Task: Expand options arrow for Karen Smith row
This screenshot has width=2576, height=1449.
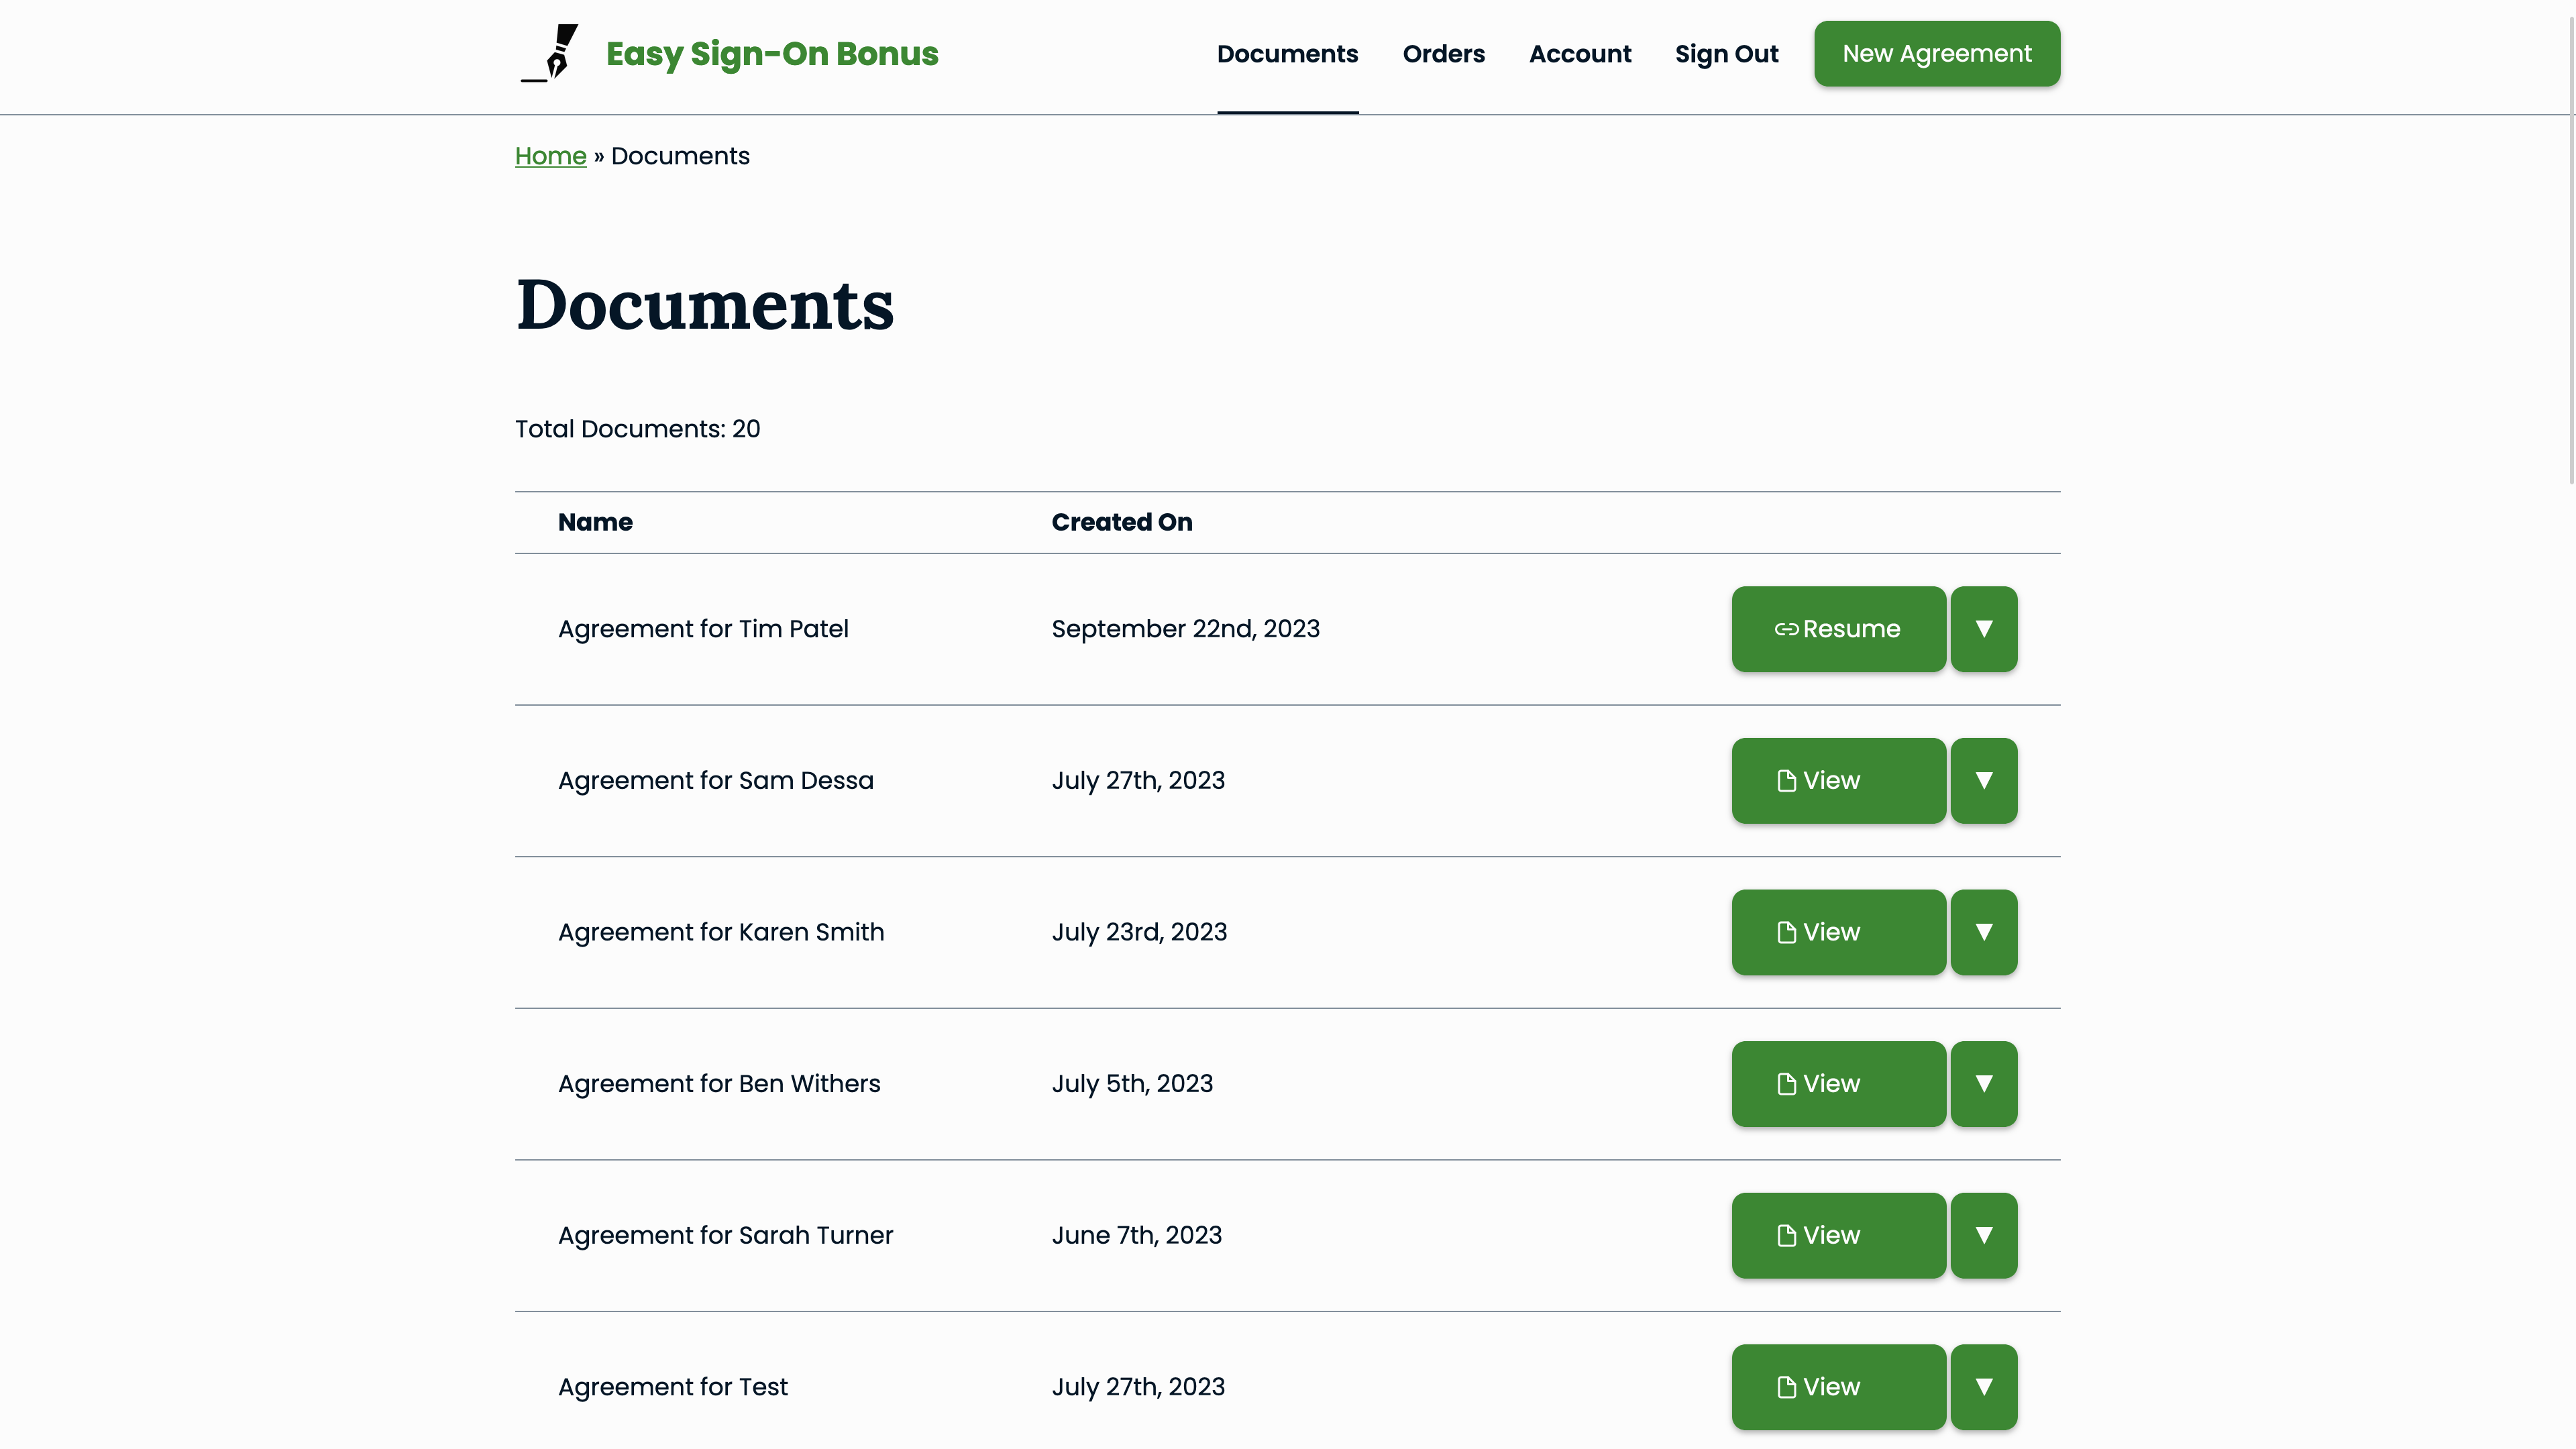Action: (1983, 932)
